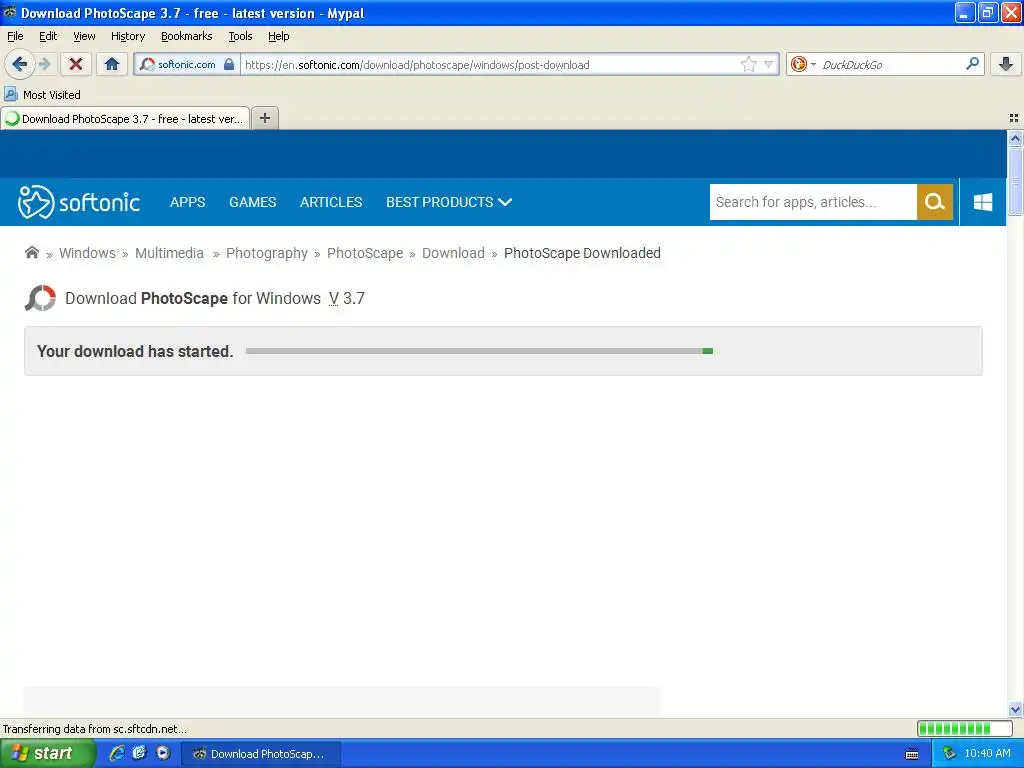Screen dimensions: 1024x768
Task: Open the File menu
Action: point(15,36)
